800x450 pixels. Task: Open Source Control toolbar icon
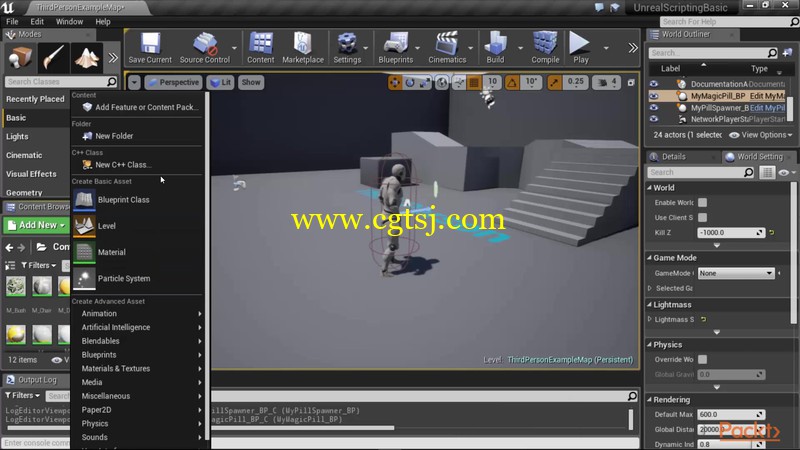click(x=205, y=48)
